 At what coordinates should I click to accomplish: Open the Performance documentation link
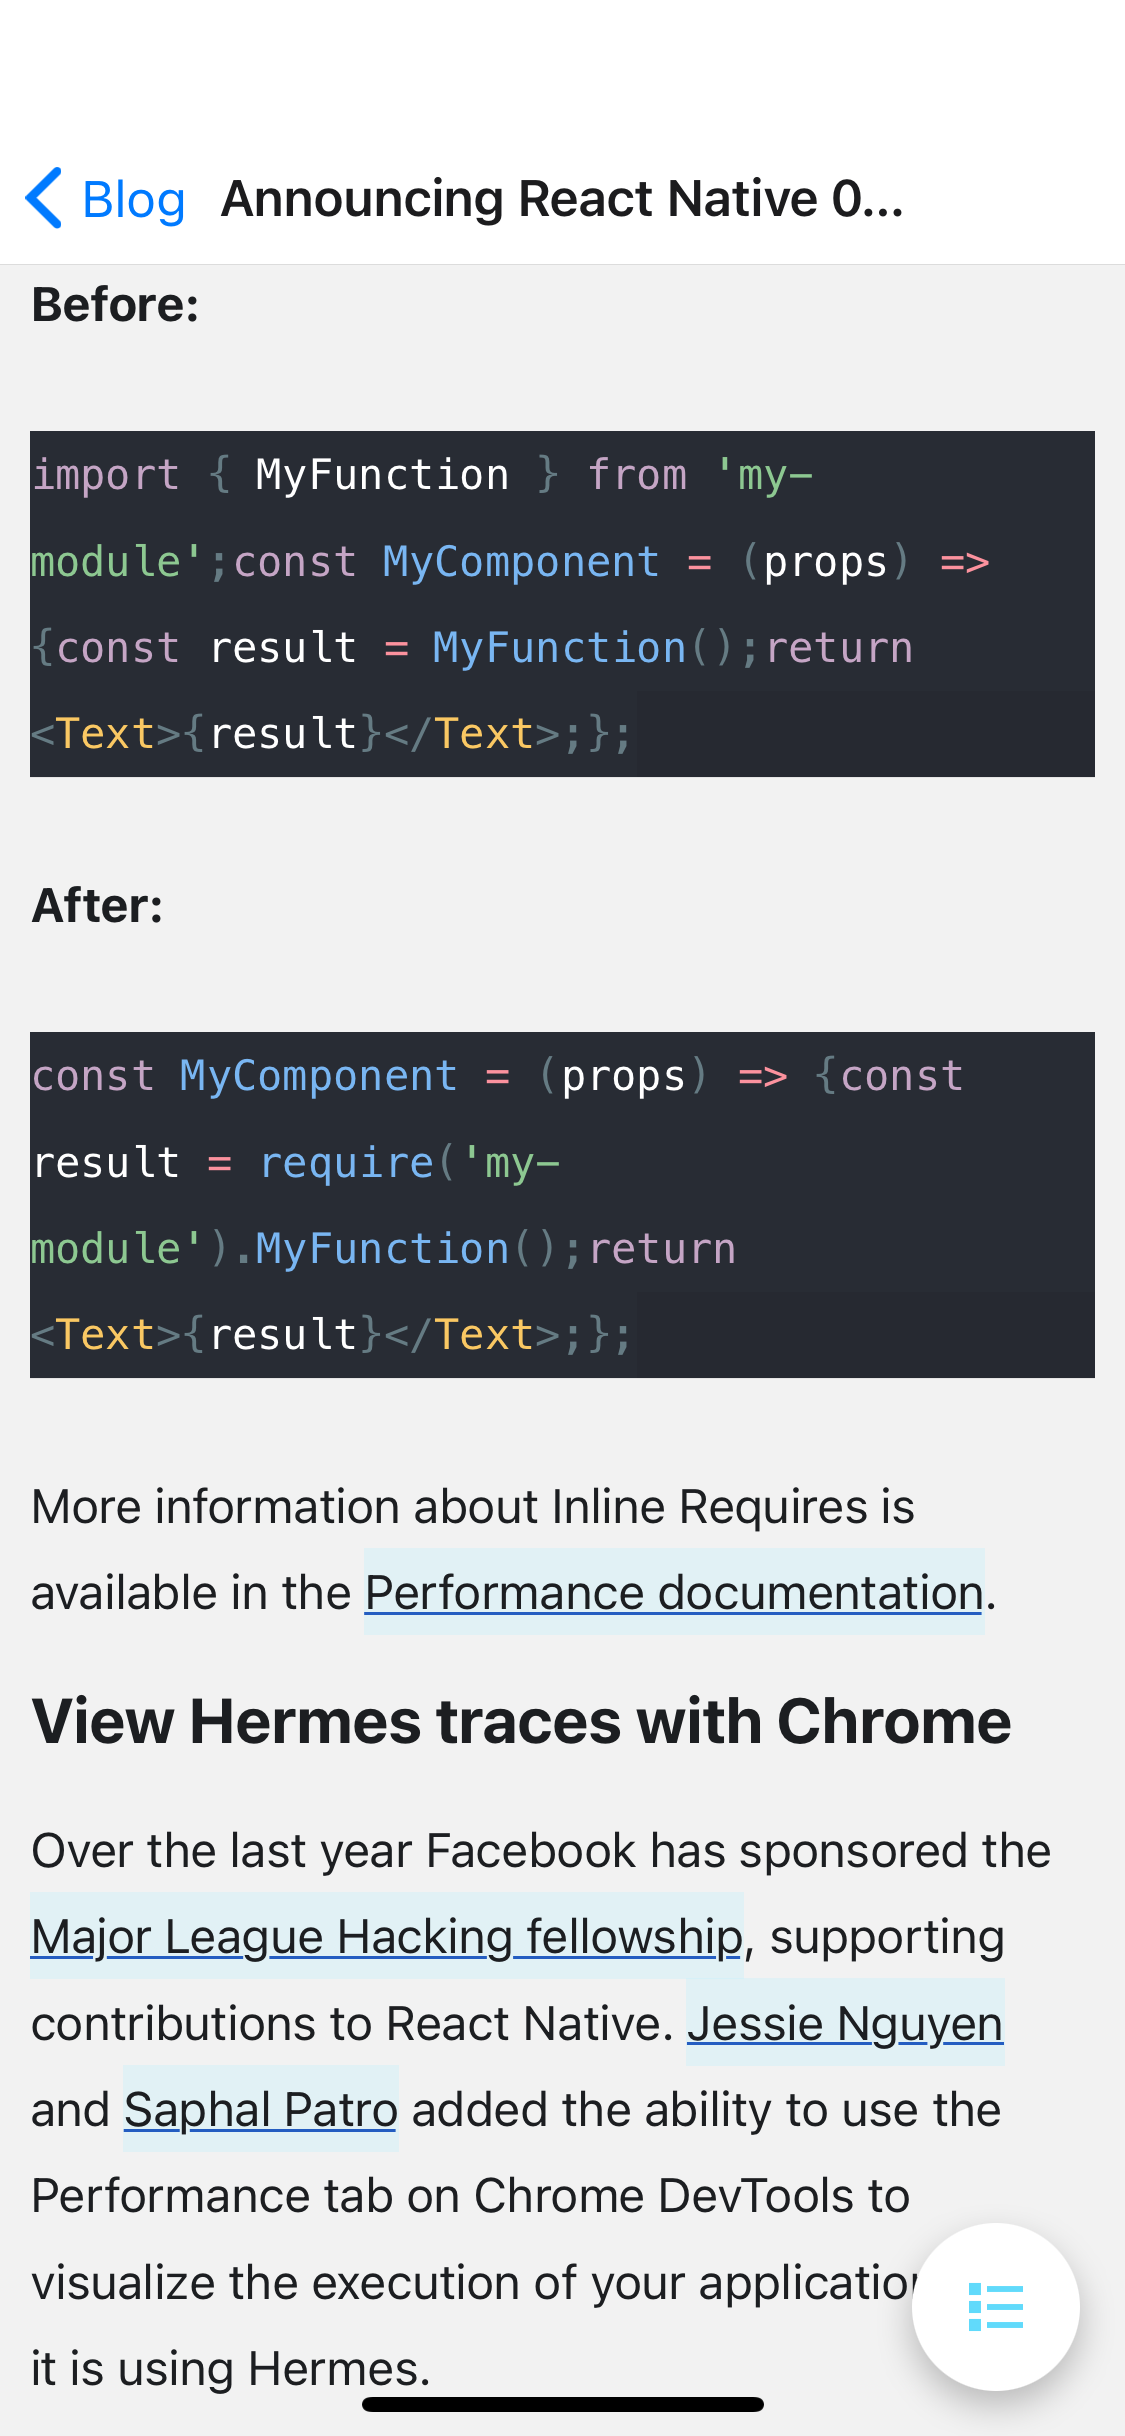point(673,1592)
